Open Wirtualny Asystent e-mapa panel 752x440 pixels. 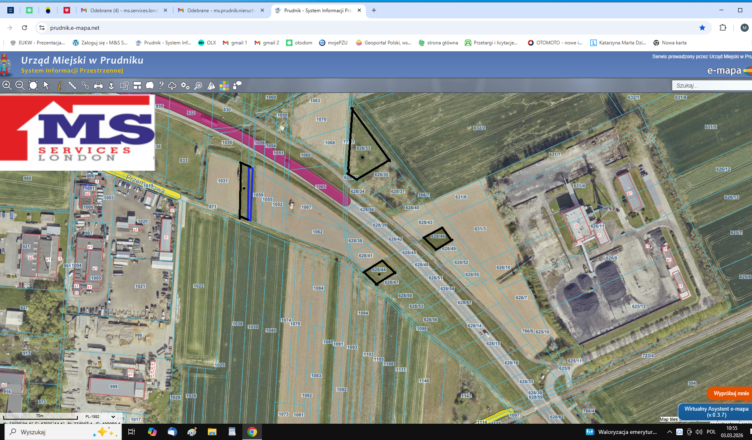coord(714,411)
